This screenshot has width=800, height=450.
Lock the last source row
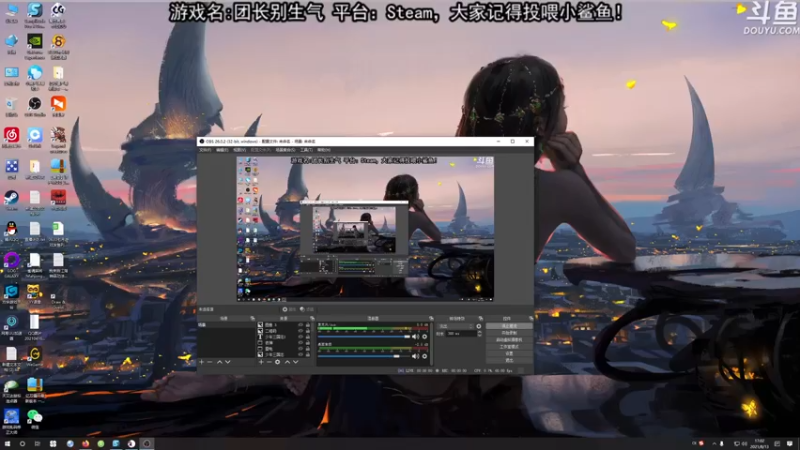click(x=308, y=355)
